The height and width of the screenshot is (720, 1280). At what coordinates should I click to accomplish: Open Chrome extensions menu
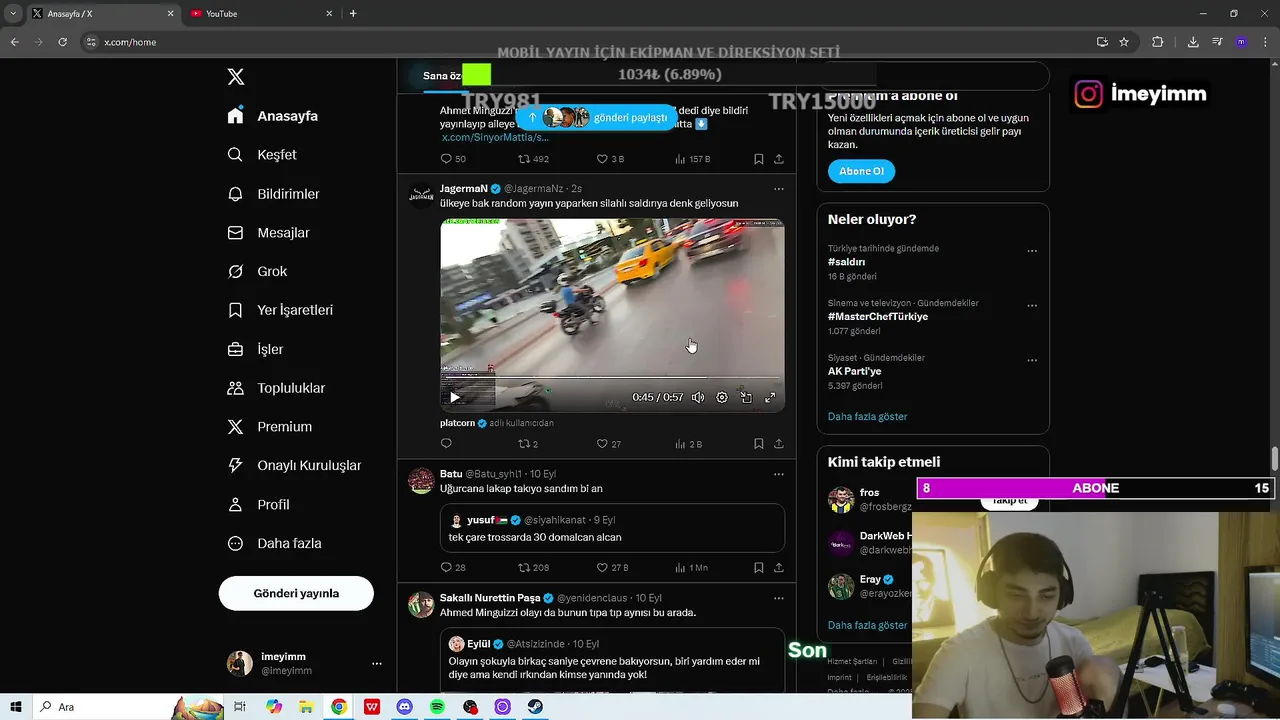click(1158, 42)
